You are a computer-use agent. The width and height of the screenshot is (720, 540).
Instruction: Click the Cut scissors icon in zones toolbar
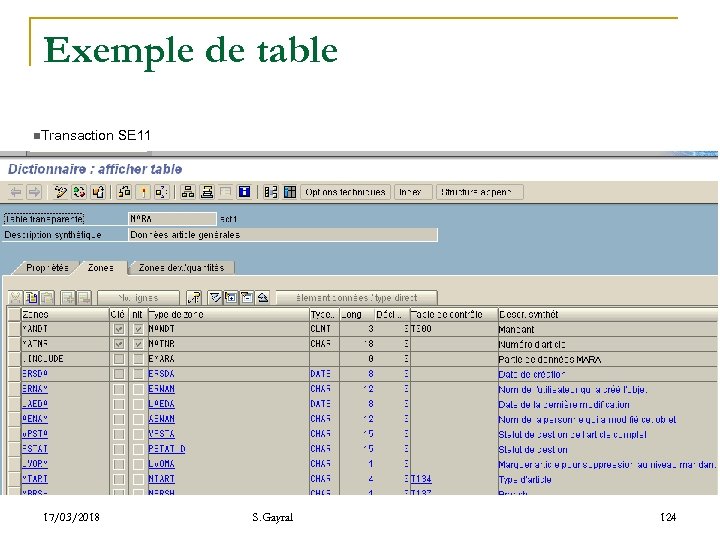16,298
